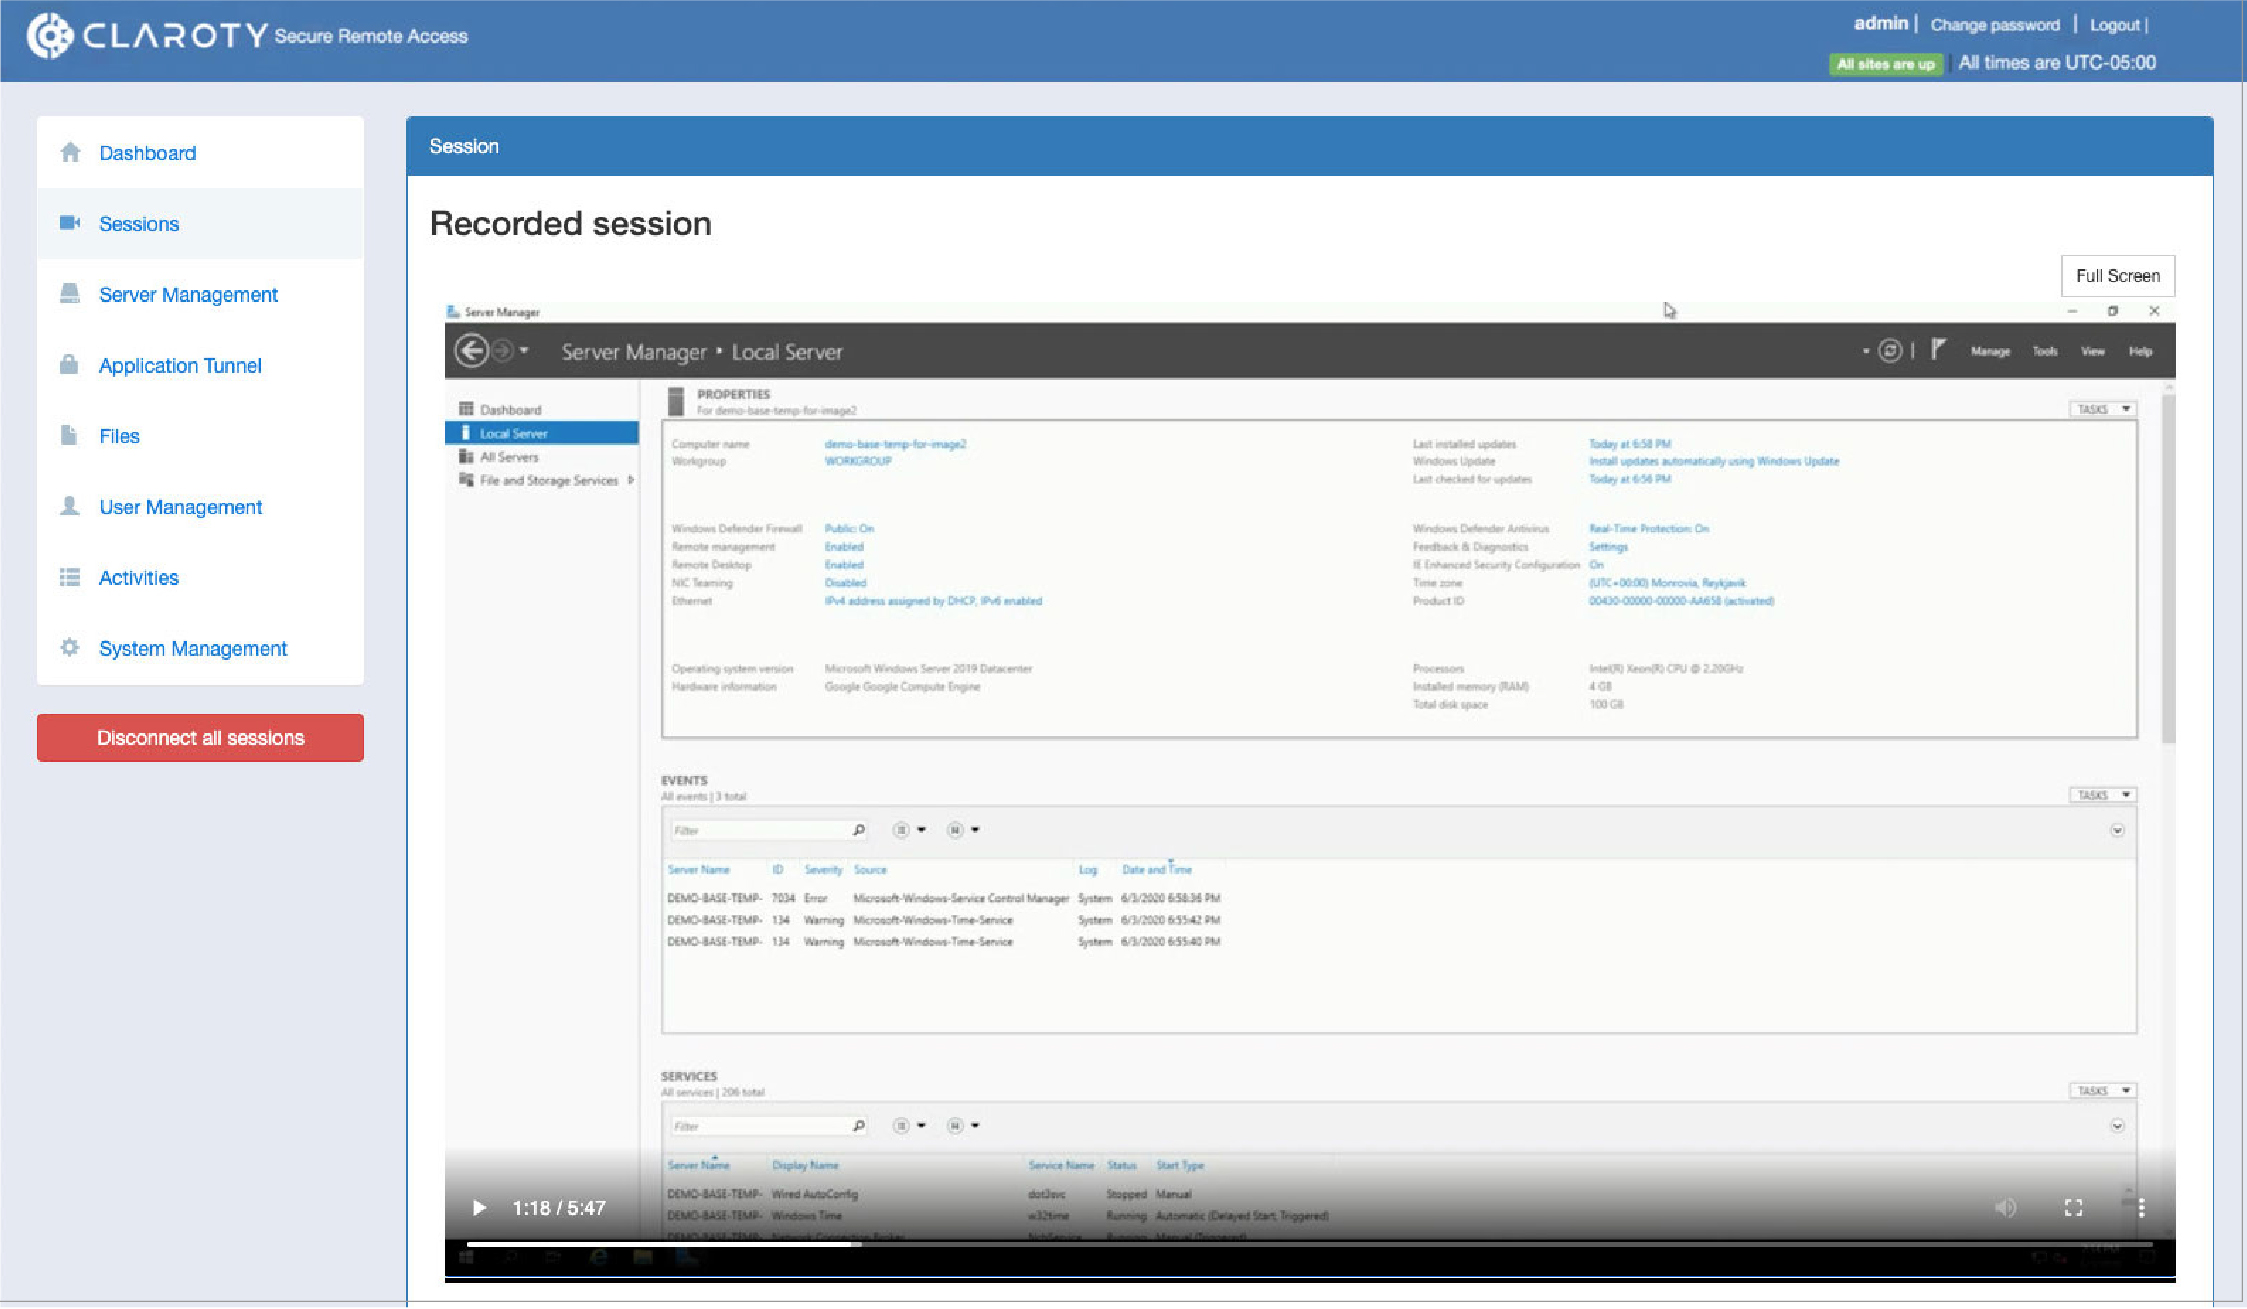Viewport: 2247px width, 1309px height.
Task: Select event 7034 Error row
Action: [943, 898]
